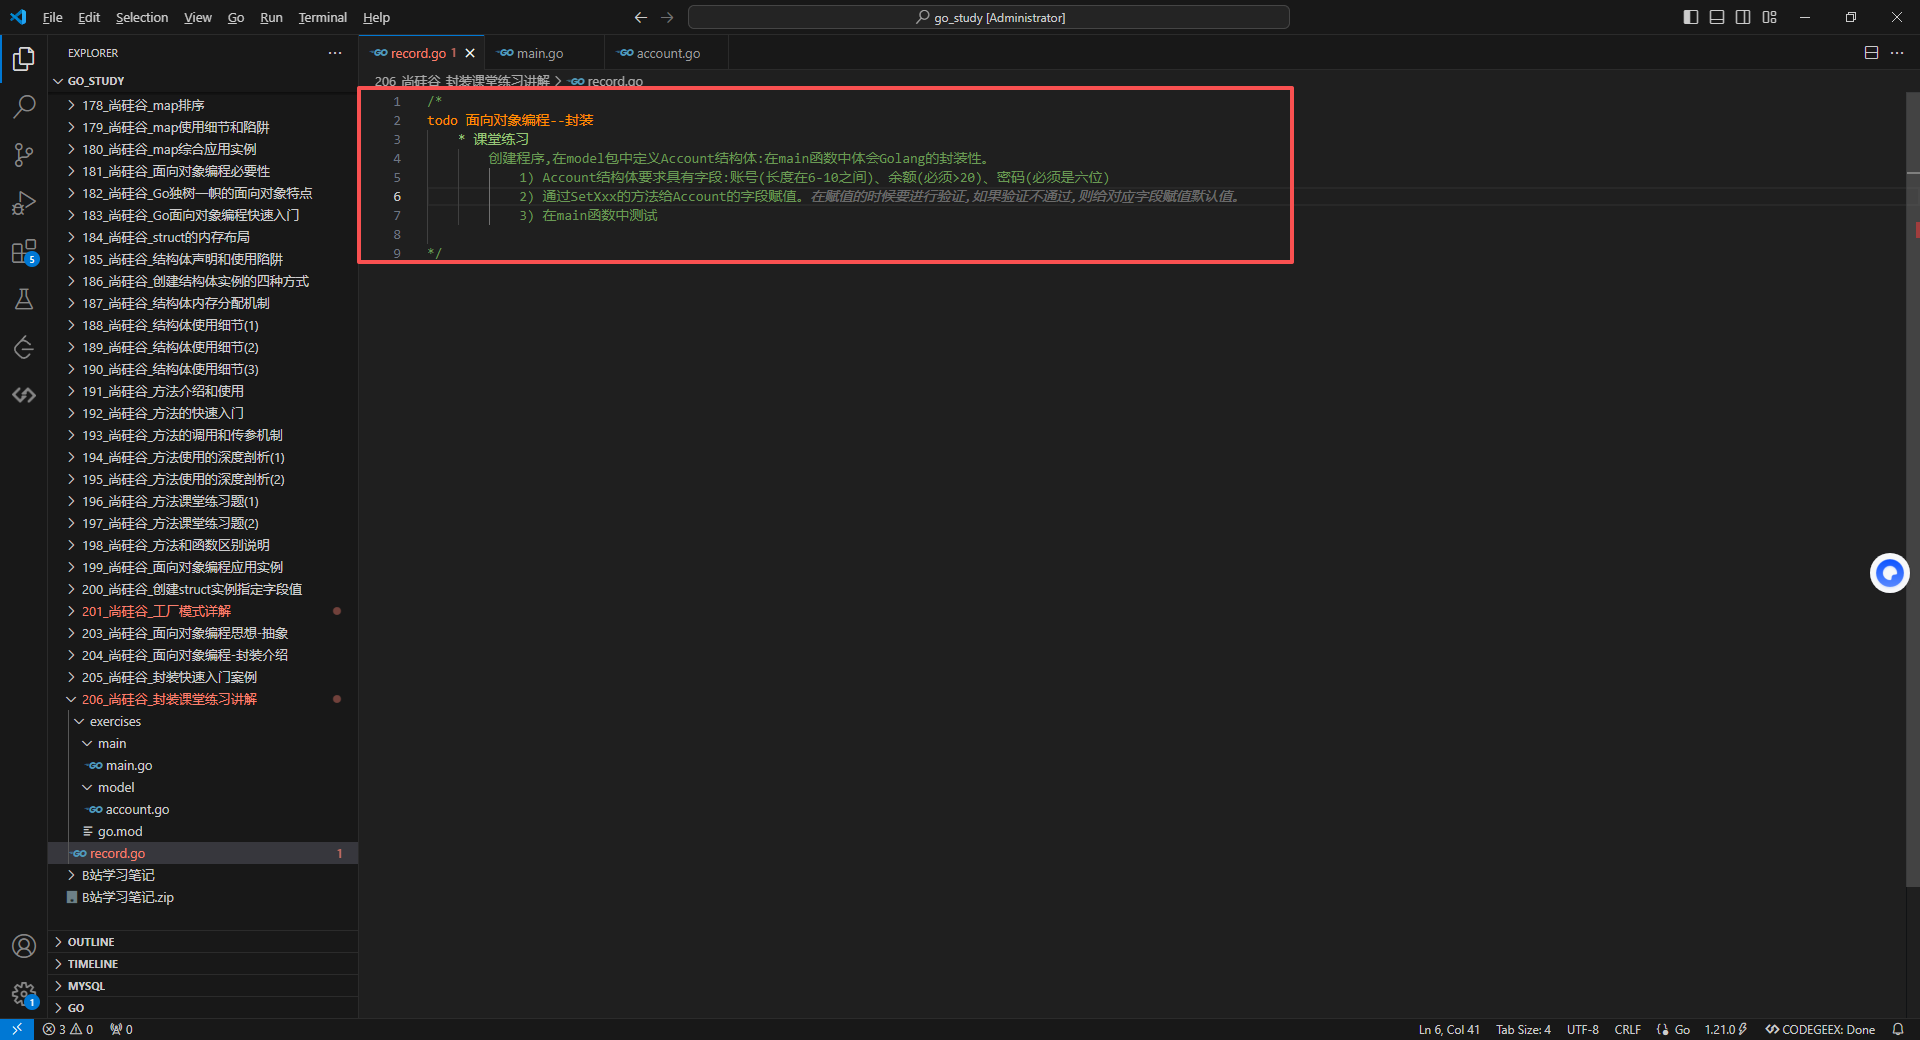Open Run and Debug view icon
The image size is (1920, 1040).
[x=24, y=203]
